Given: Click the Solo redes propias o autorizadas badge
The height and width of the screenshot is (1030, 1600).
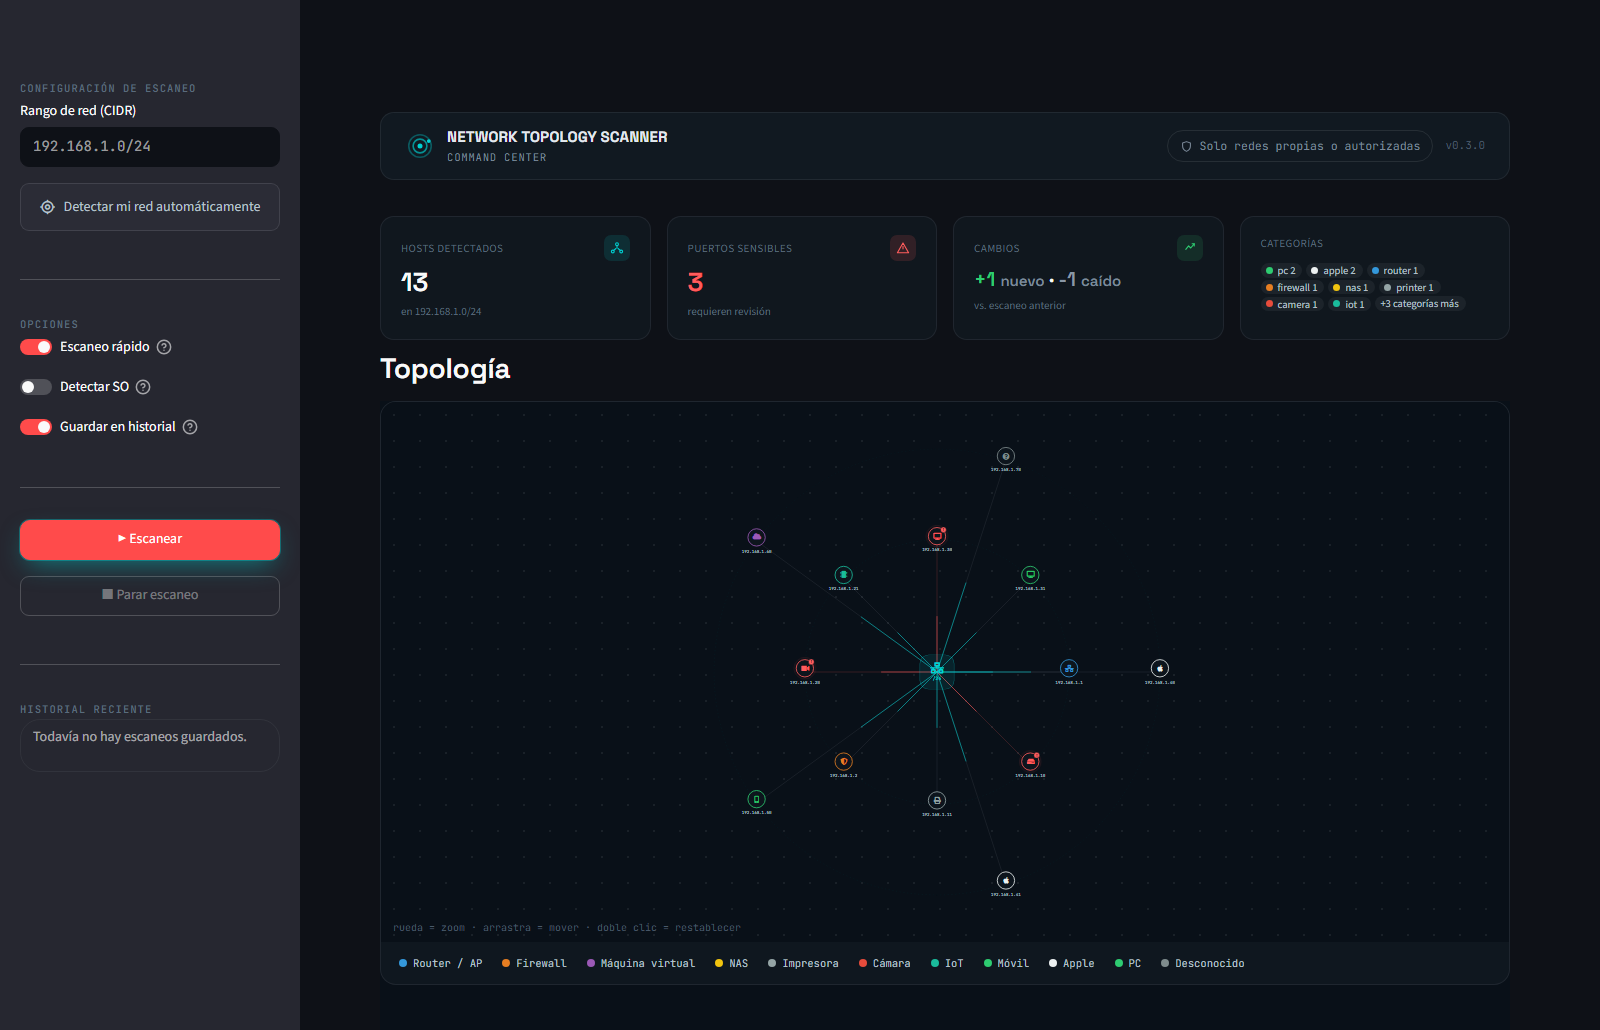Looking at the screenshot, I should [1300, 146].
